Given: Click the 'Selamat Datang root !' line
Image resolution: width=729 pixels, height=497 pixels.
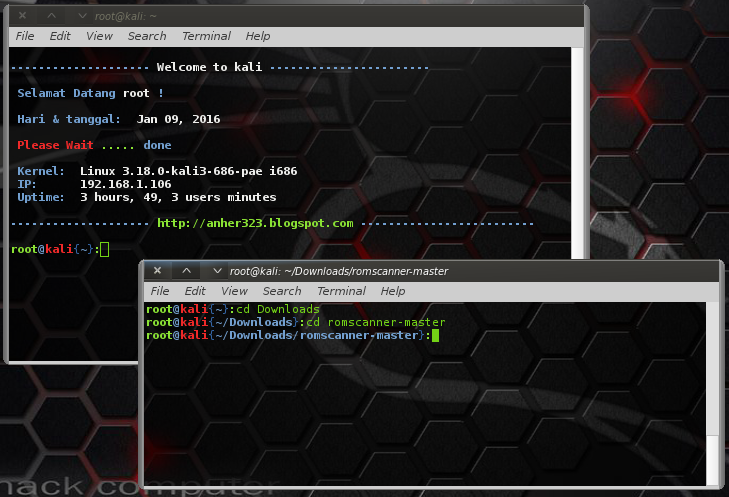Looking at the screenshot, I should (91, 93).
